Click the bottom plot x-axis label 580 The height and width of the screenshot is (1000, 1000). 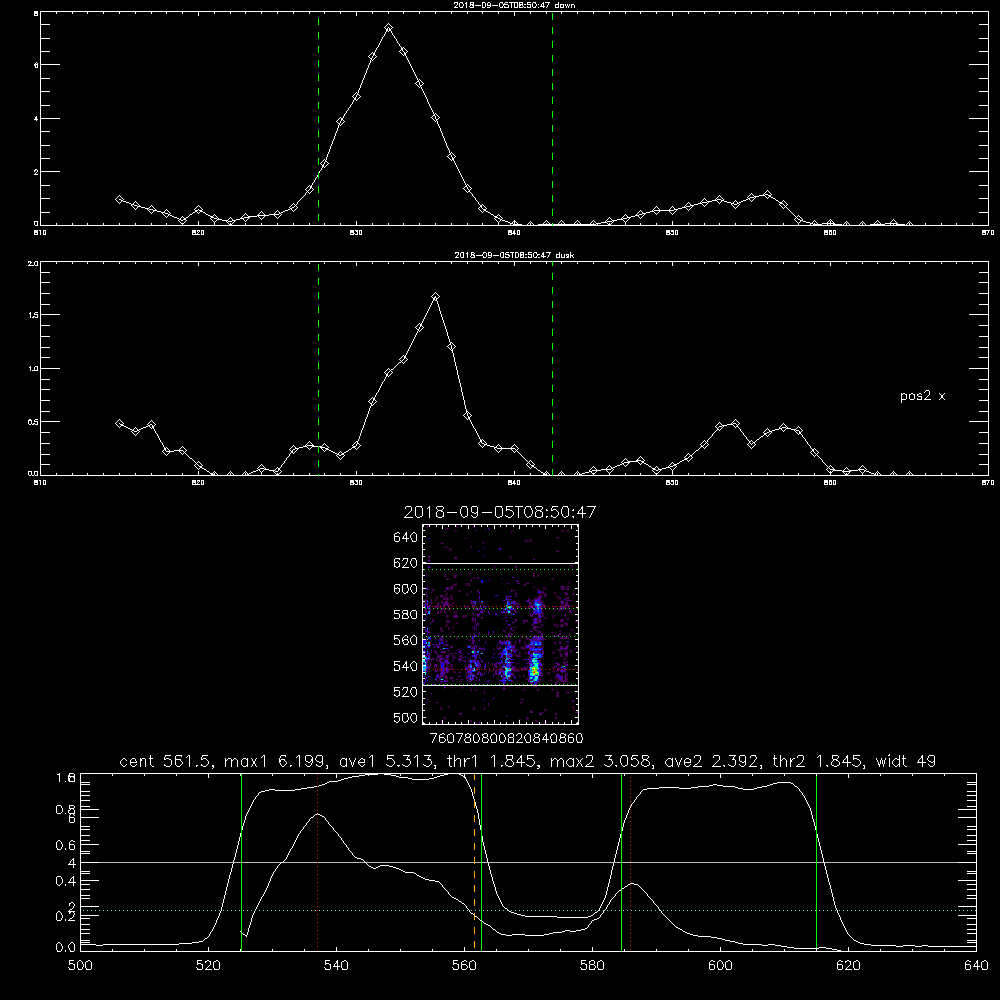pyautogui.click(x=592, y=965)
